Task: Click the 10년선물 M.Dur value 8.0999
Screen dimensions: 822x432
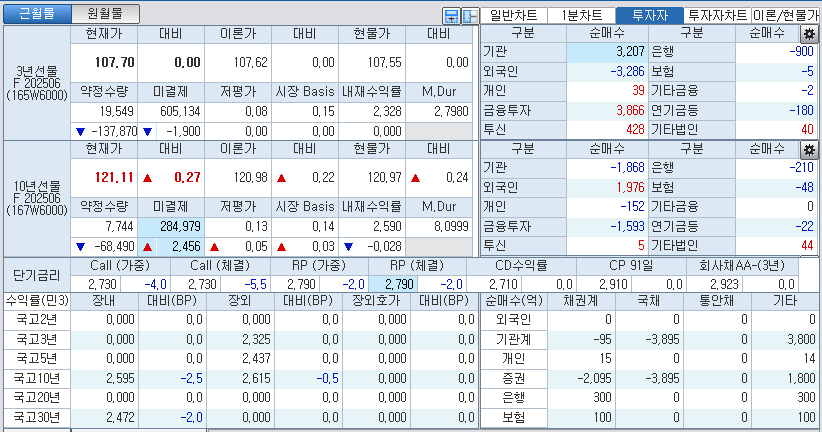Action: pos(451,226)
